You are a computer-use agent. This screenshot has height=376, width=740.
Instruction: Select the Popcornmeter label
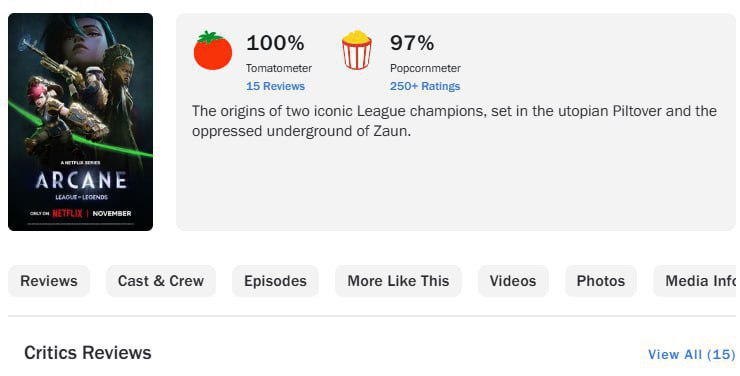pos(425,68)
